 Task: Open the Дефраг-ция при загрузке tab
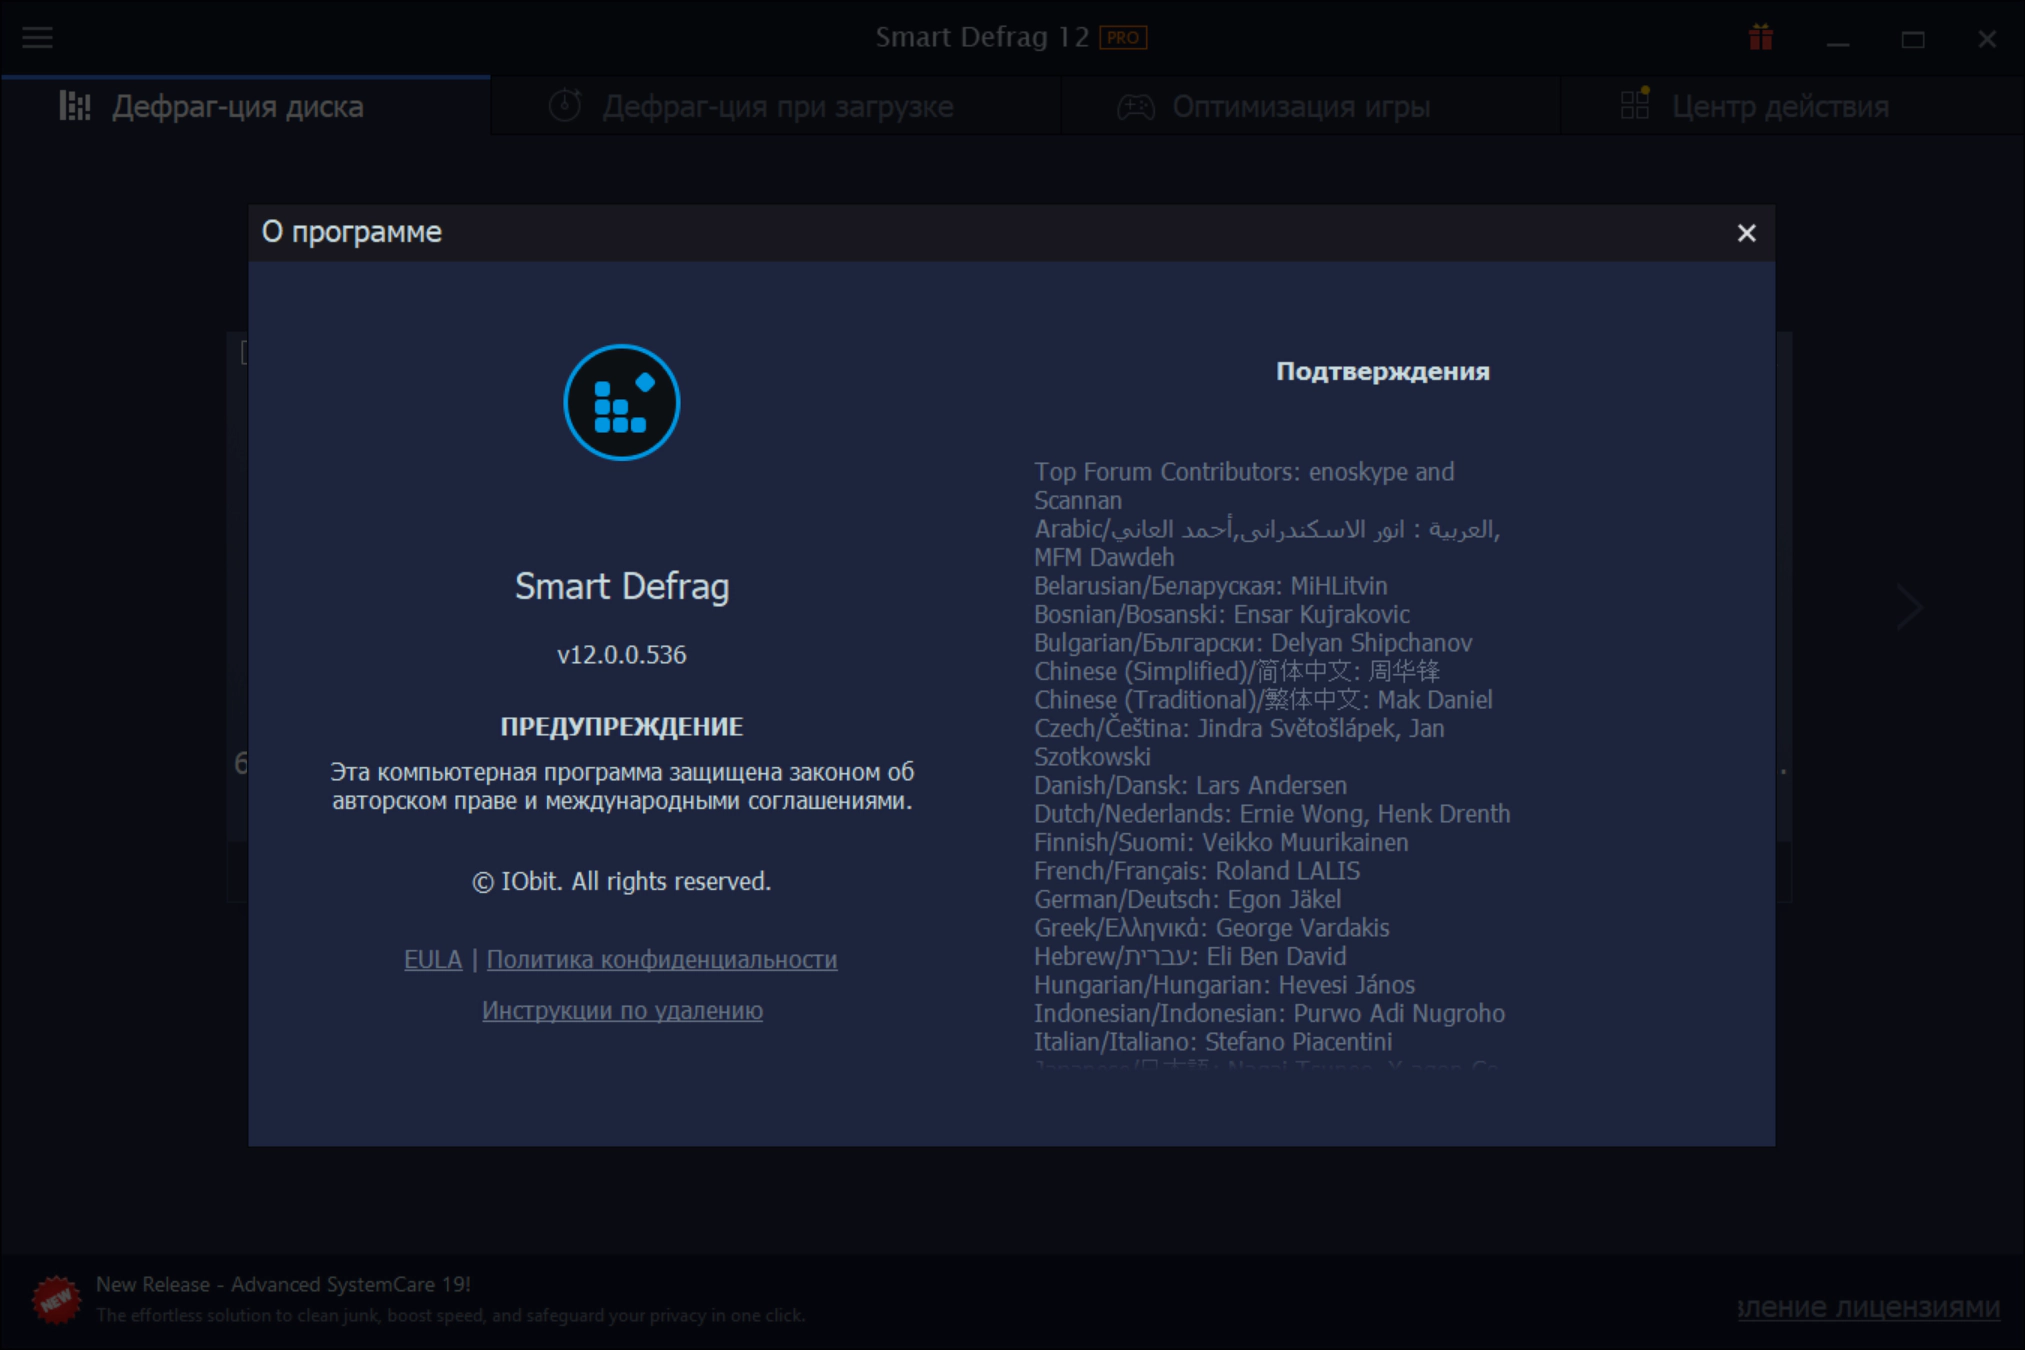point(776,106)
